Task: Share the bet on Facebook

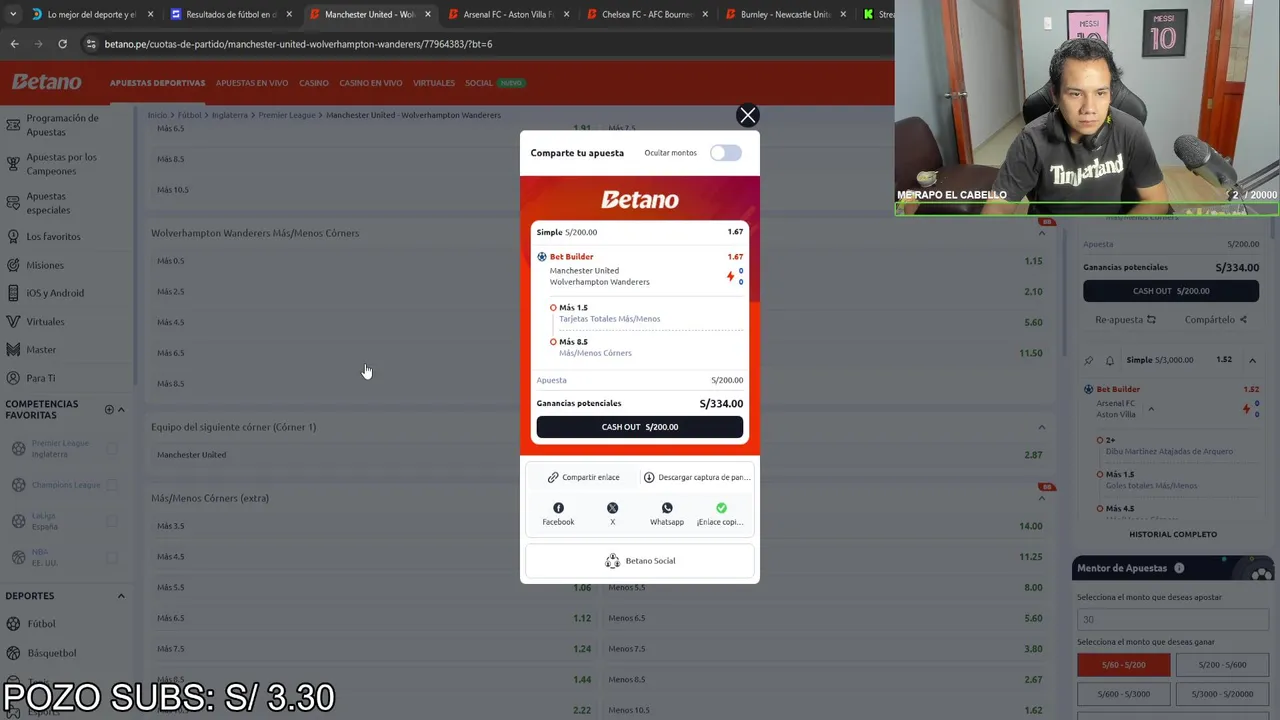Action: pyautogui.click(x=558, y=514)
